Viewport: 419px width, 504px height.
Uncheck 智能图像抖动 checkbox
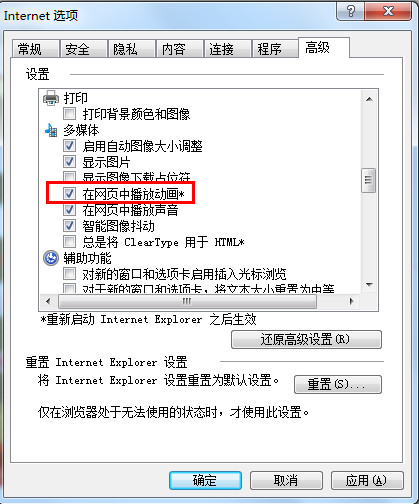[x=69, y=226]
